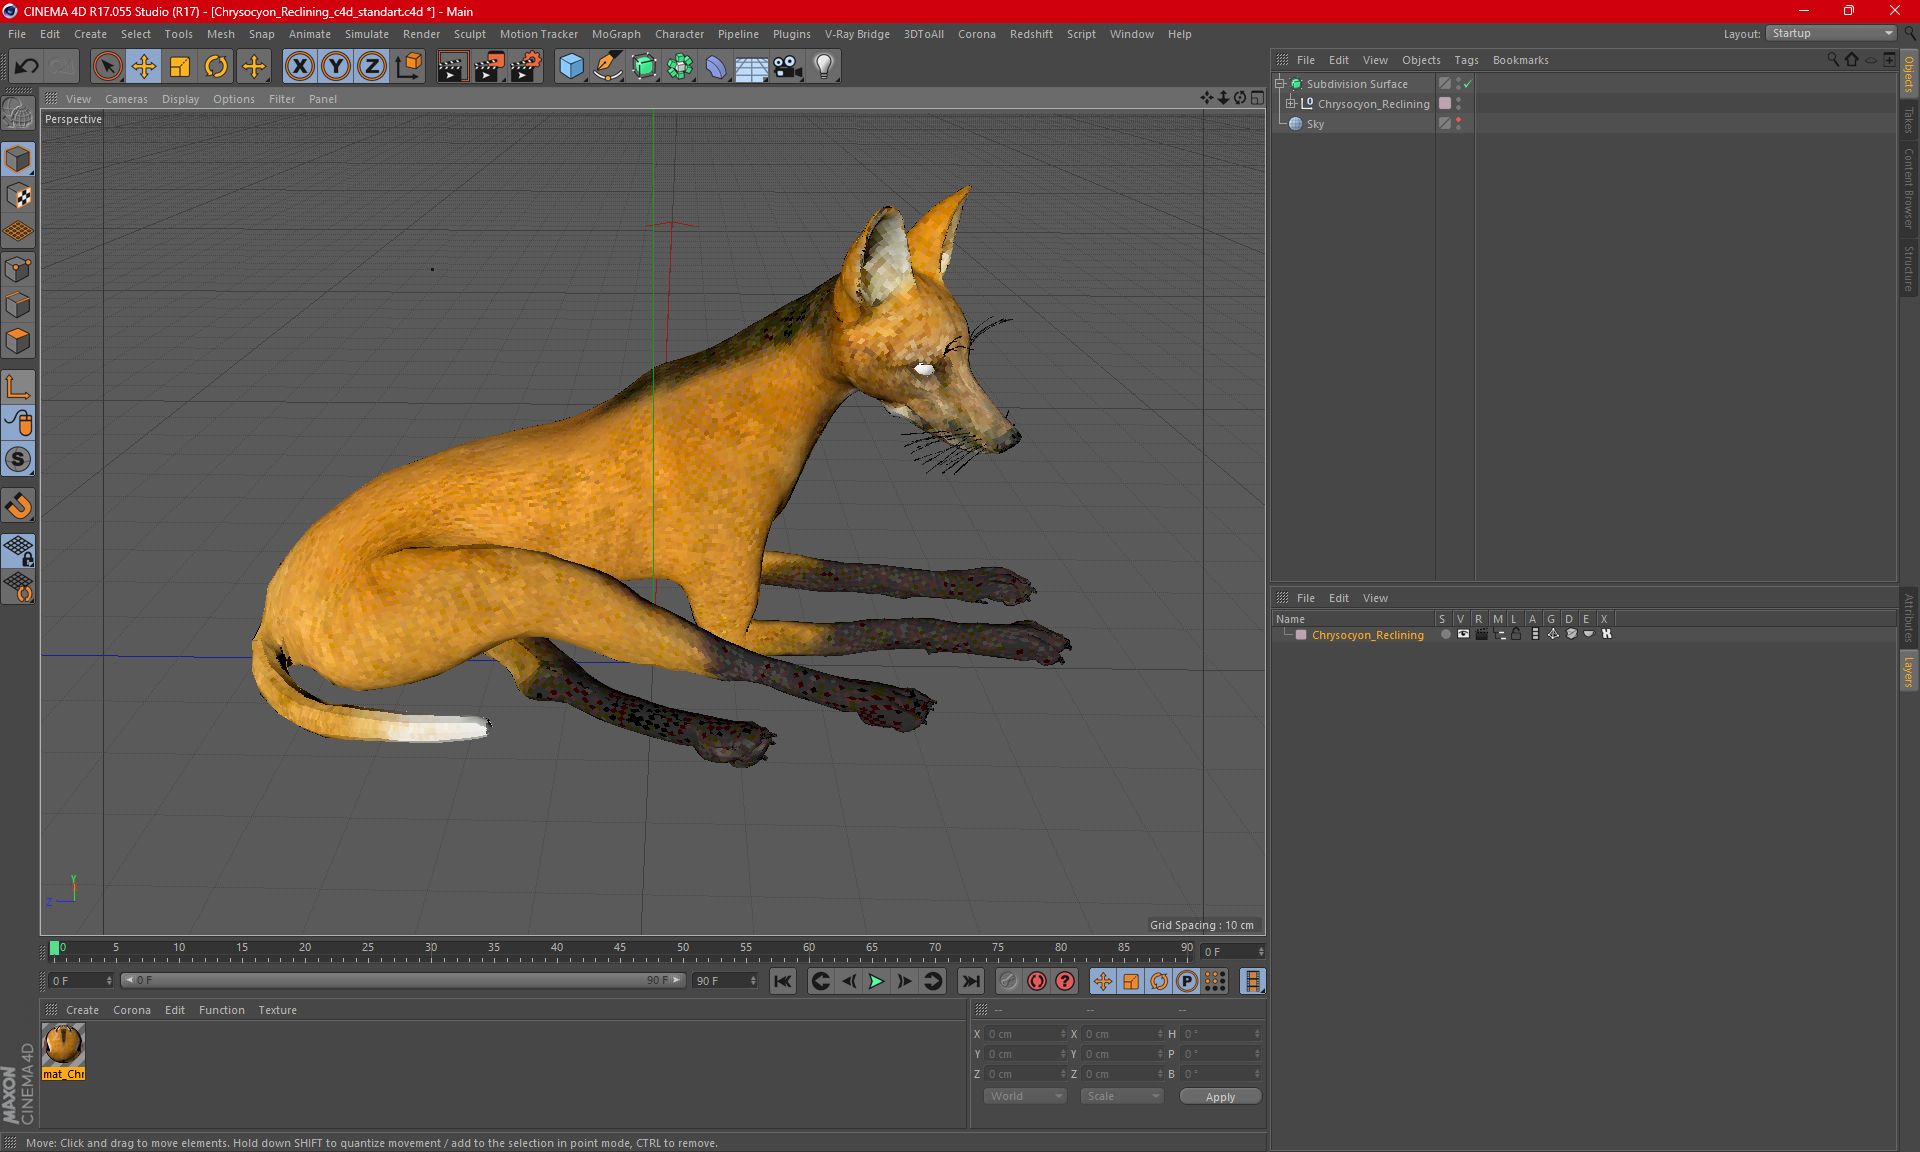Click the Apply button
Viewport: 1920px width, 1152px height.
click(1220, 1097)
